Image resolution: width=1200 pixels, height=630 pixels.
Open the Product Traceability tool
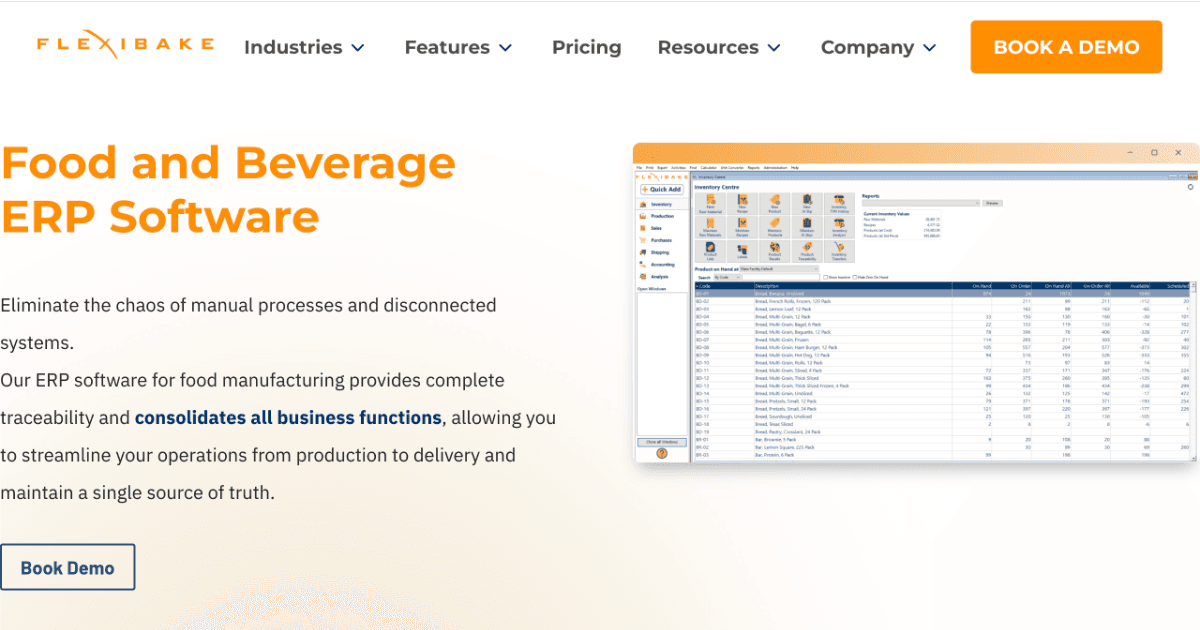coord(808,250)
